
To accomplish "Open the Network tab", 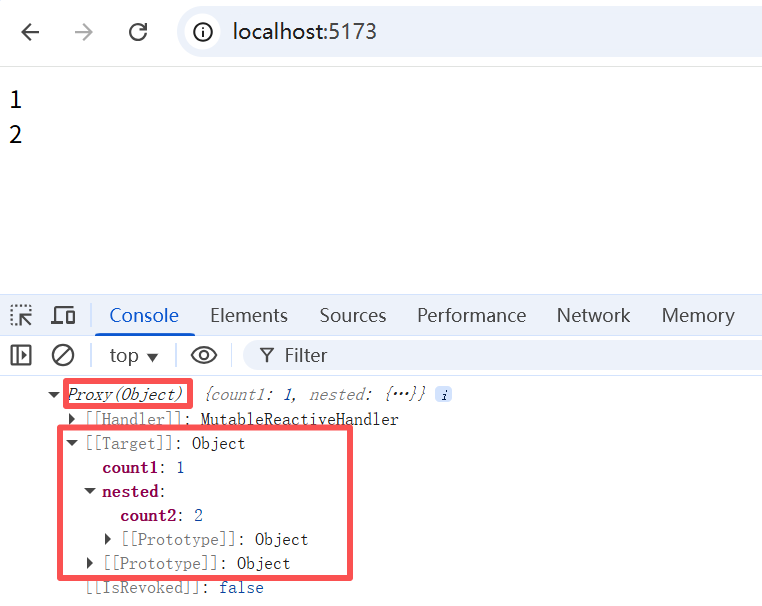I will [x=593, y=316].
